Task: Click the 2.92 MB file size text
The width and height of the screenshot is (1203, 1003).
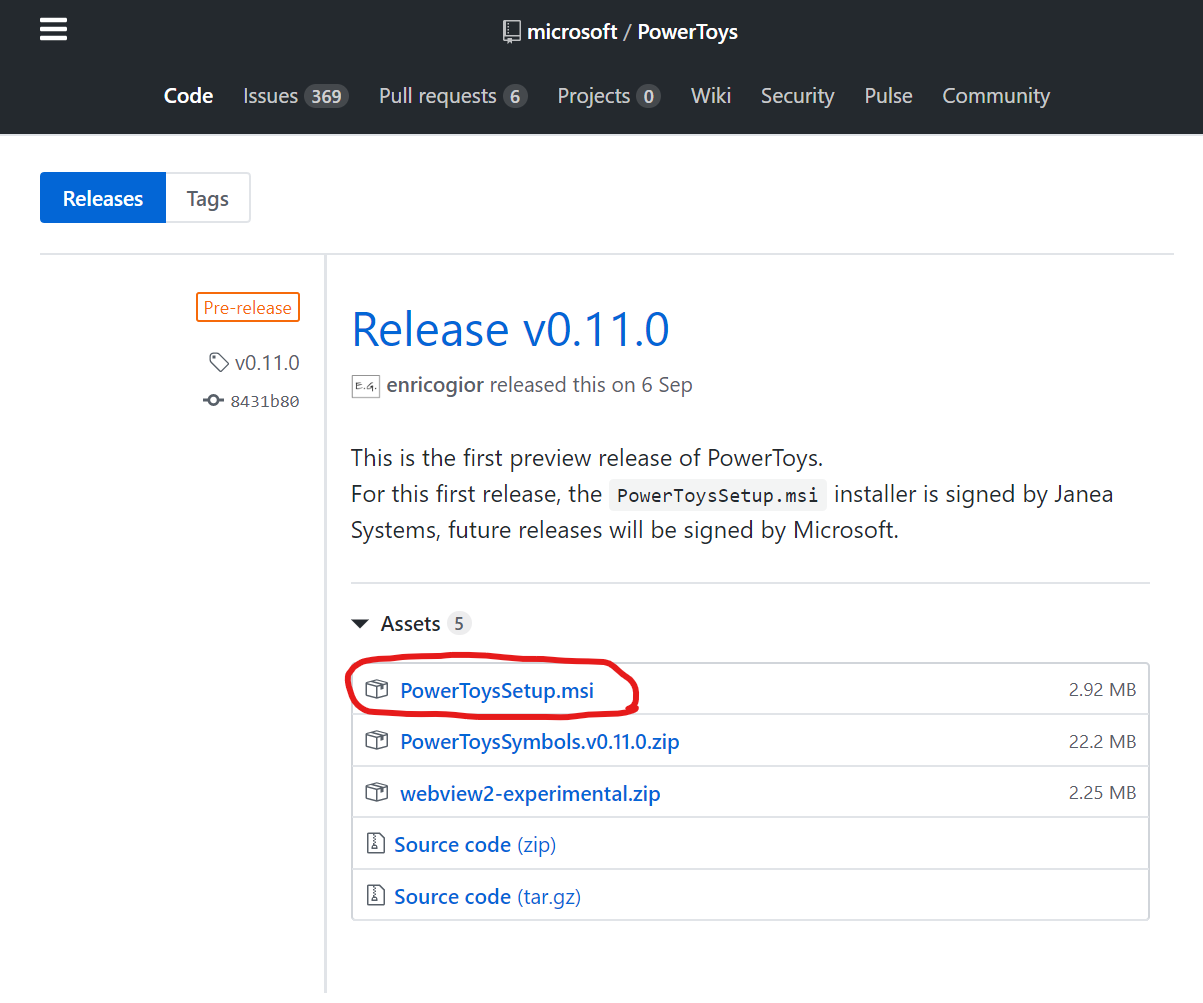Action: click(1102, 690)
